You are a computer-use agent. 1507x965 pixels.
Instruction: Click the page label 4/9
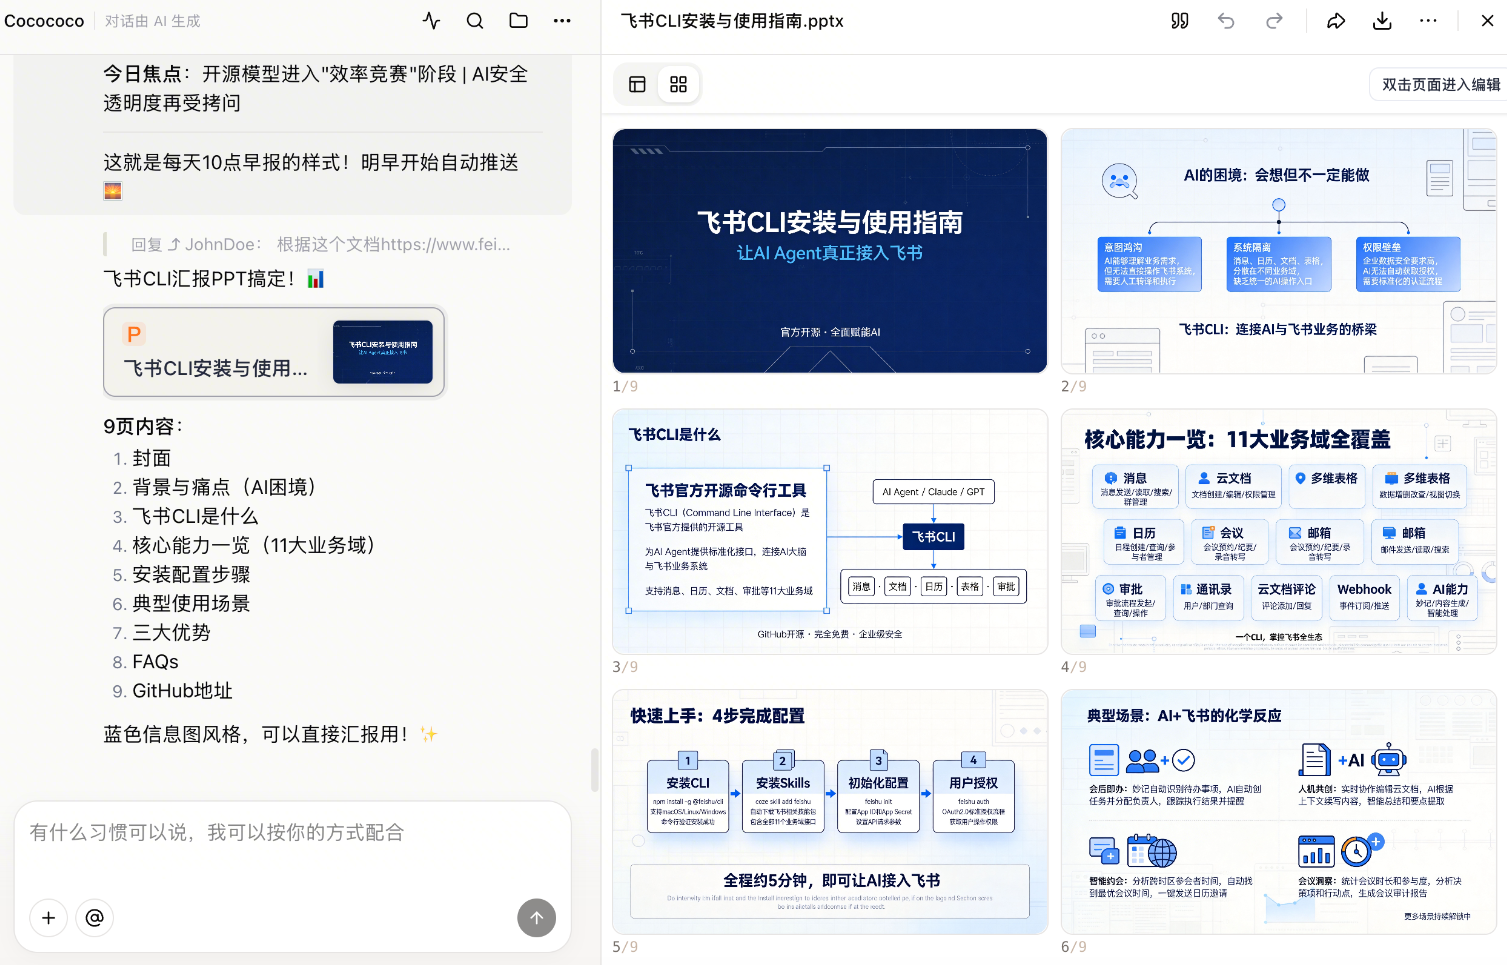tap(1074, 667)
